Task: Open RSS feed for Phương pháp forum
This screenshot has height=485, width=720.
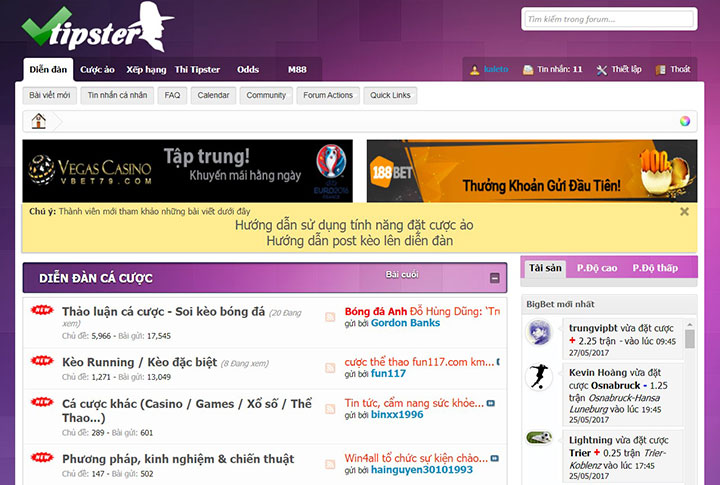Action: [330, 464]
